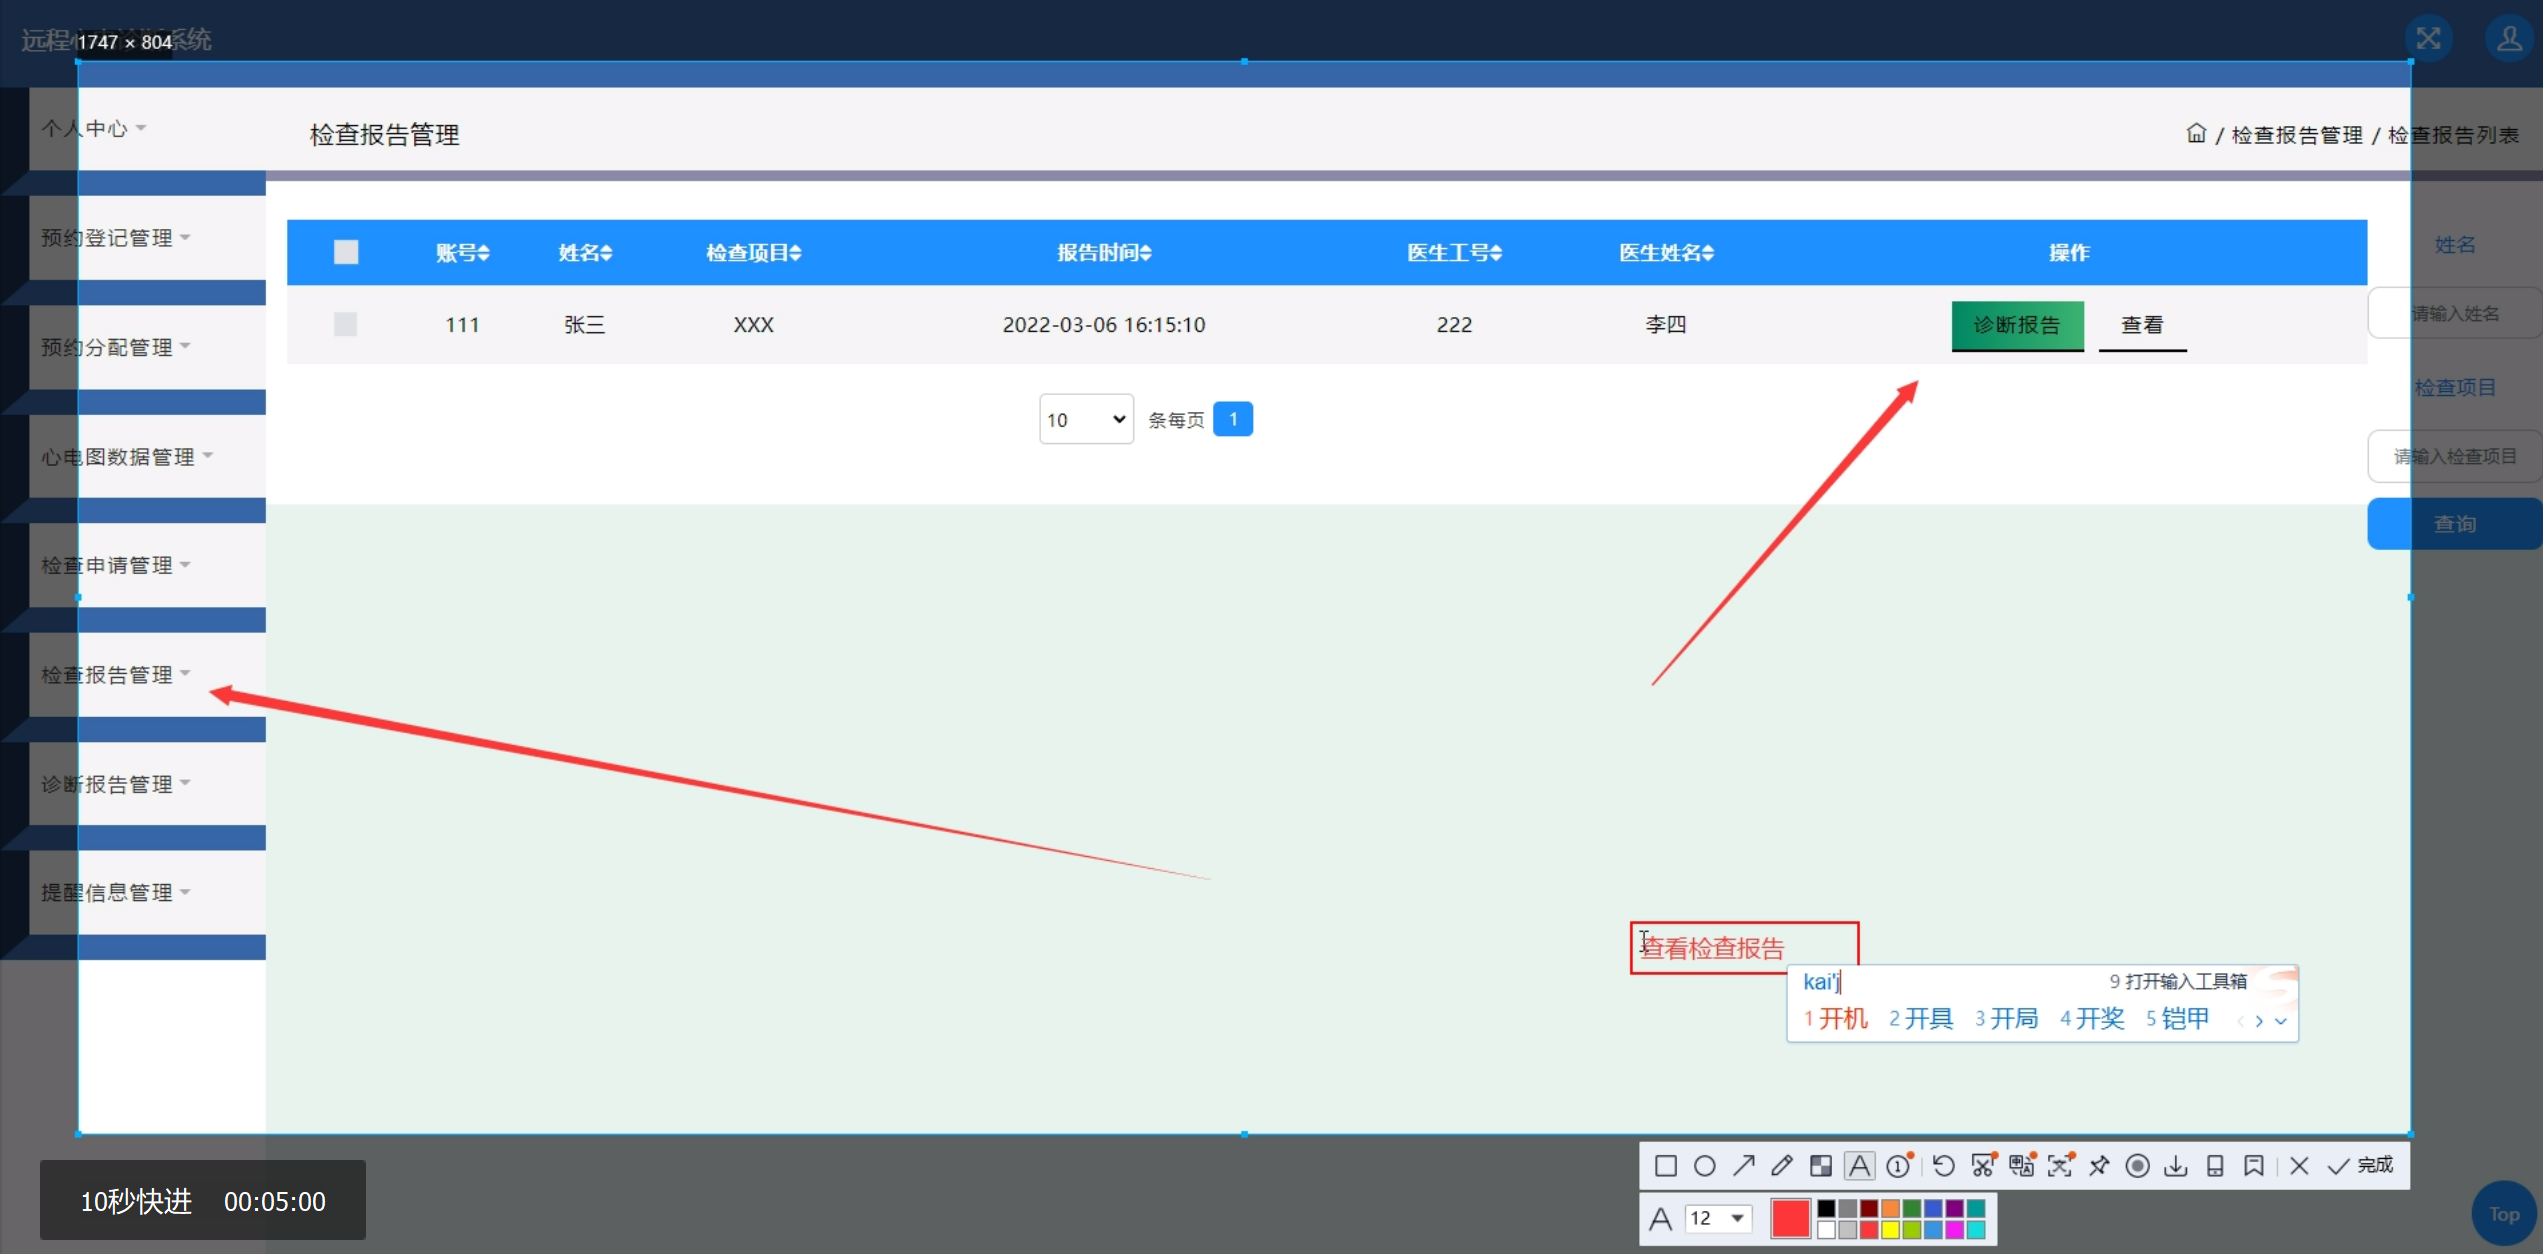Click the undo icon in annotation toolbar
This screenshot has width=2543, height=1254.
click(1942, 1165)
